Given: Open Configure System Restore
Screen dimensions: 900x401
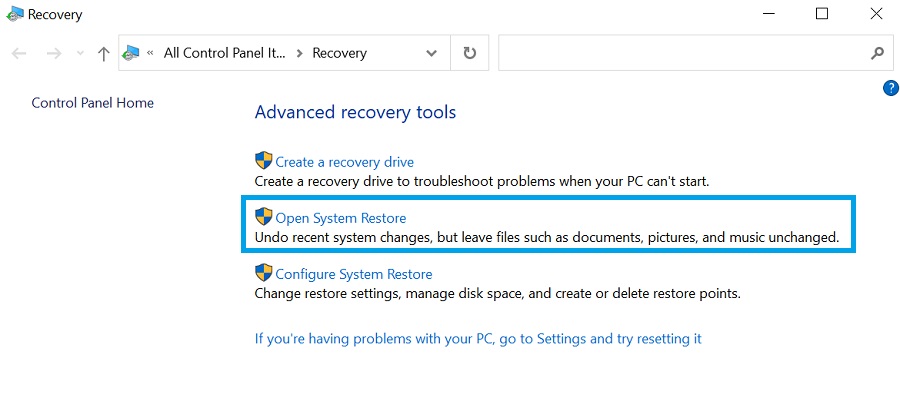Looking at the screenshot, I should (x=353, y=274).
